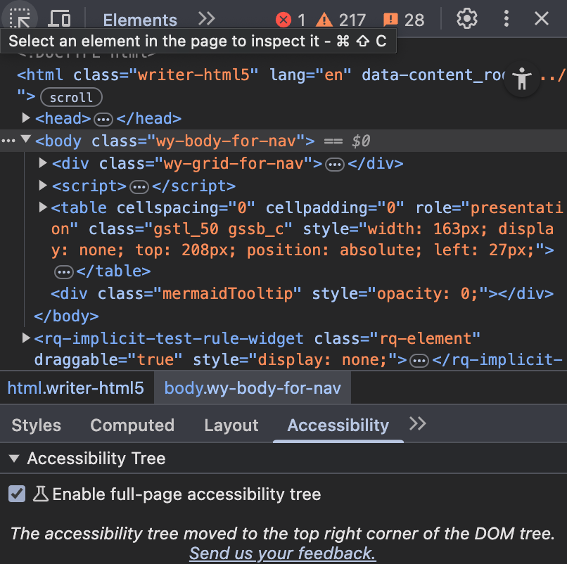Click the rq-element class value
The image size is (568, 564).
(425, 339)
